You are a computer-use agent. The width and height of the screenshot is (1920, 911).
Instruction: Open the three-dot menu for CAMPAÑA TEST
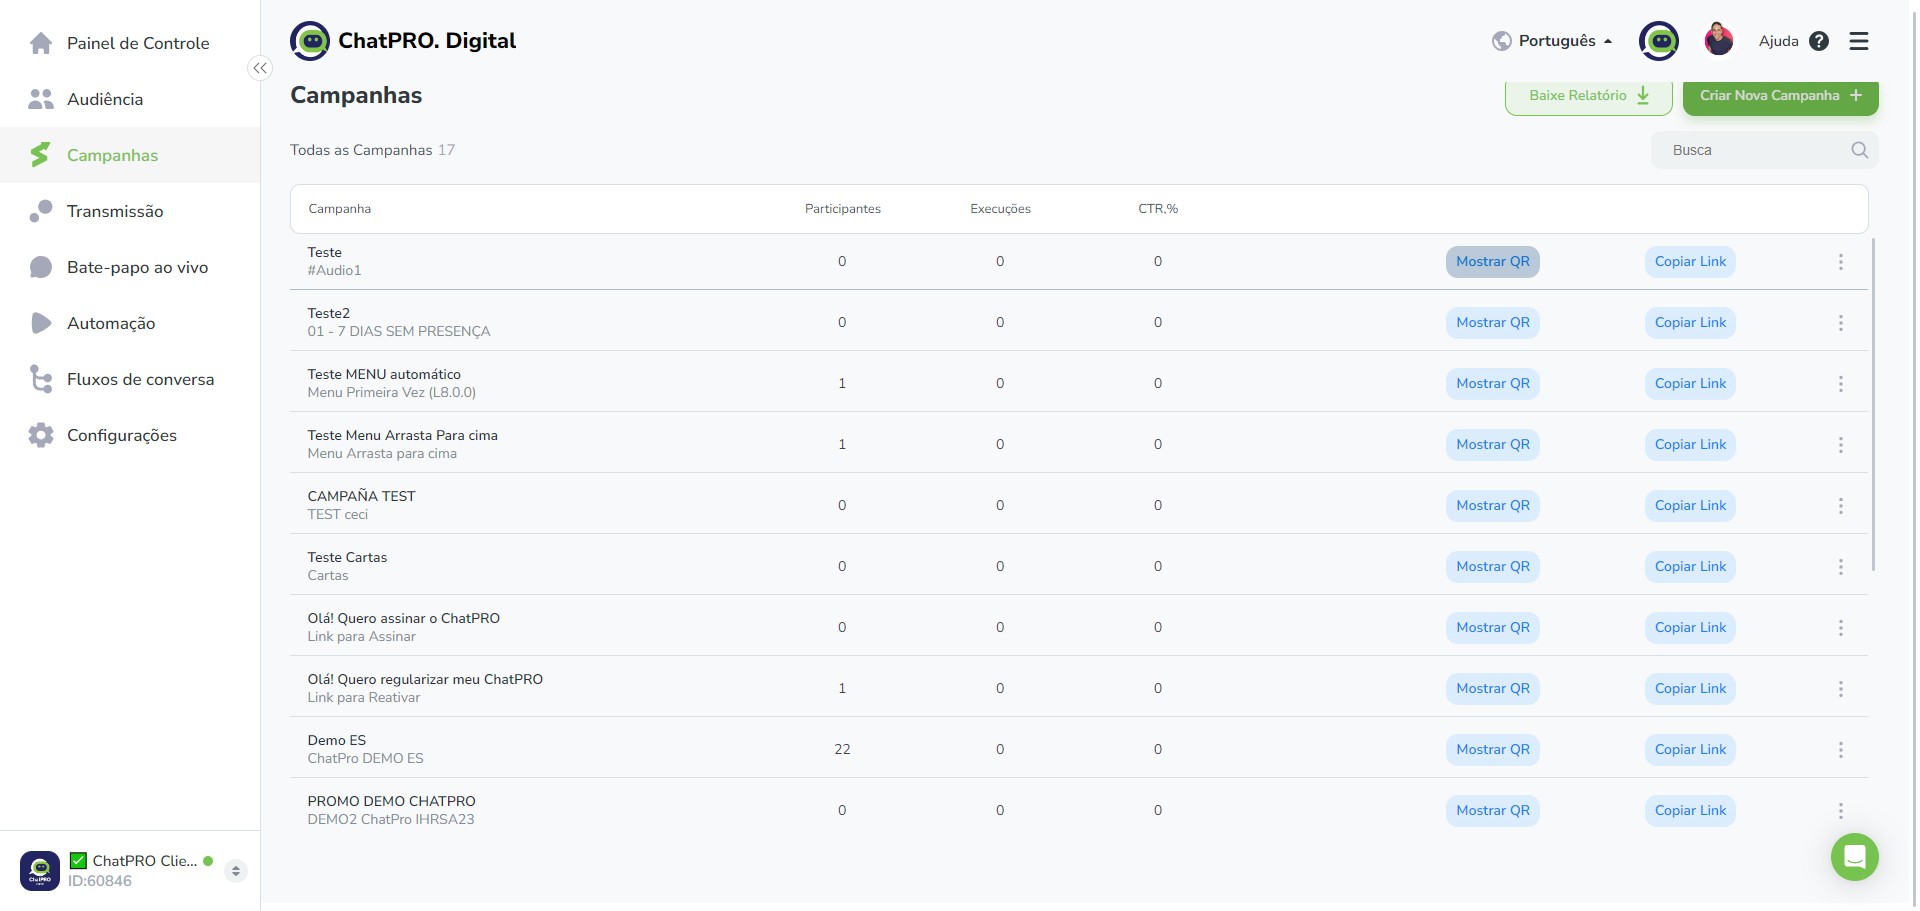(1840, 506)
